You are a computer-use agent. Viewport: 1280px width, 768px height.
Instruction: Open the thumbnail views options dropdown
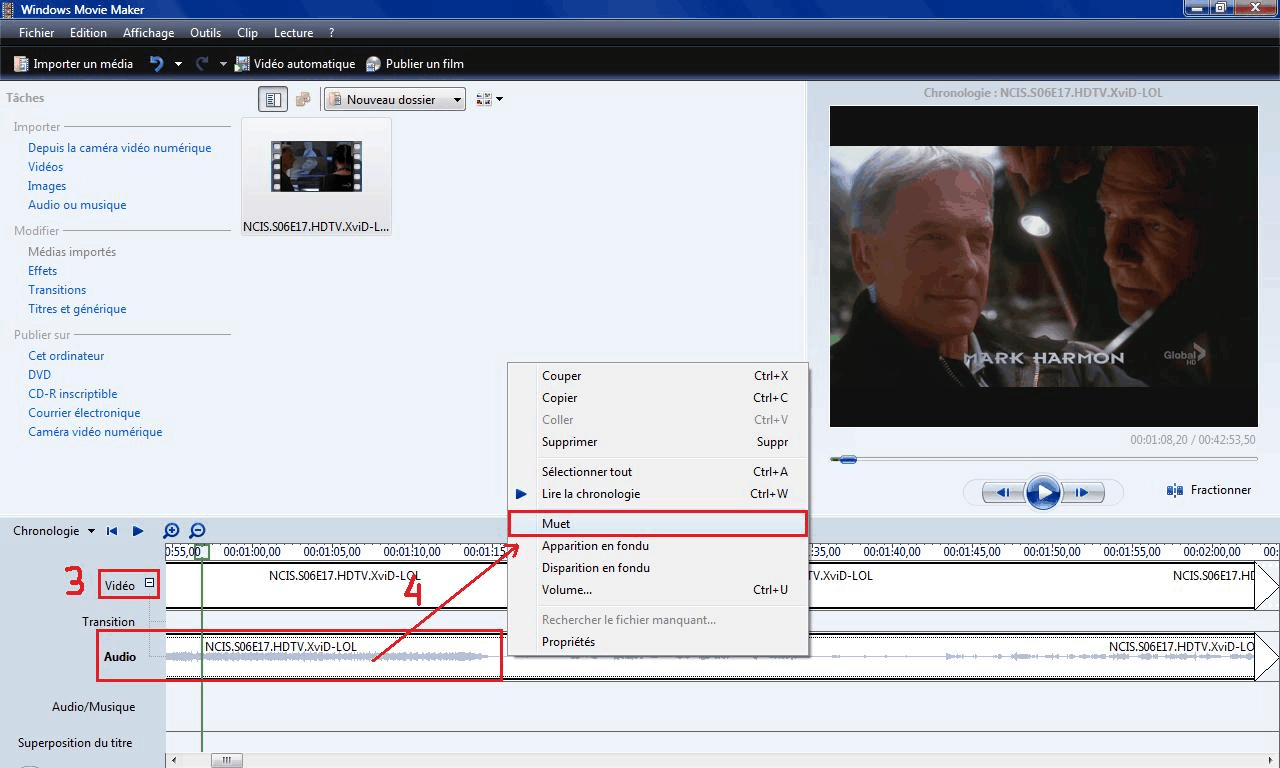click(489, 99)
